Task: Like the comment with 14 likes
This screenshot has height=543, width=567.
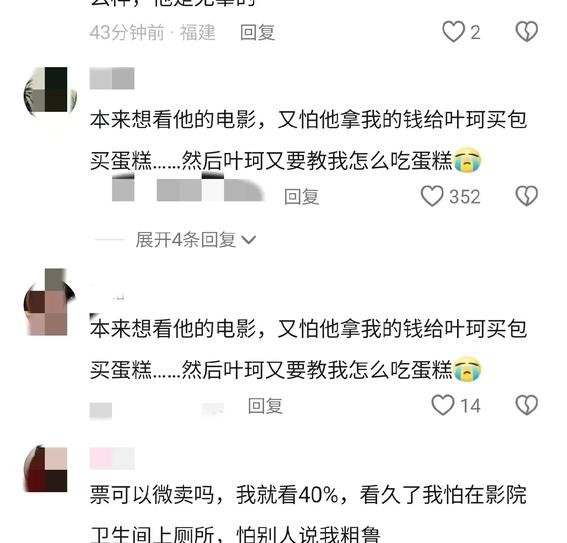Action: coord(443,405)
